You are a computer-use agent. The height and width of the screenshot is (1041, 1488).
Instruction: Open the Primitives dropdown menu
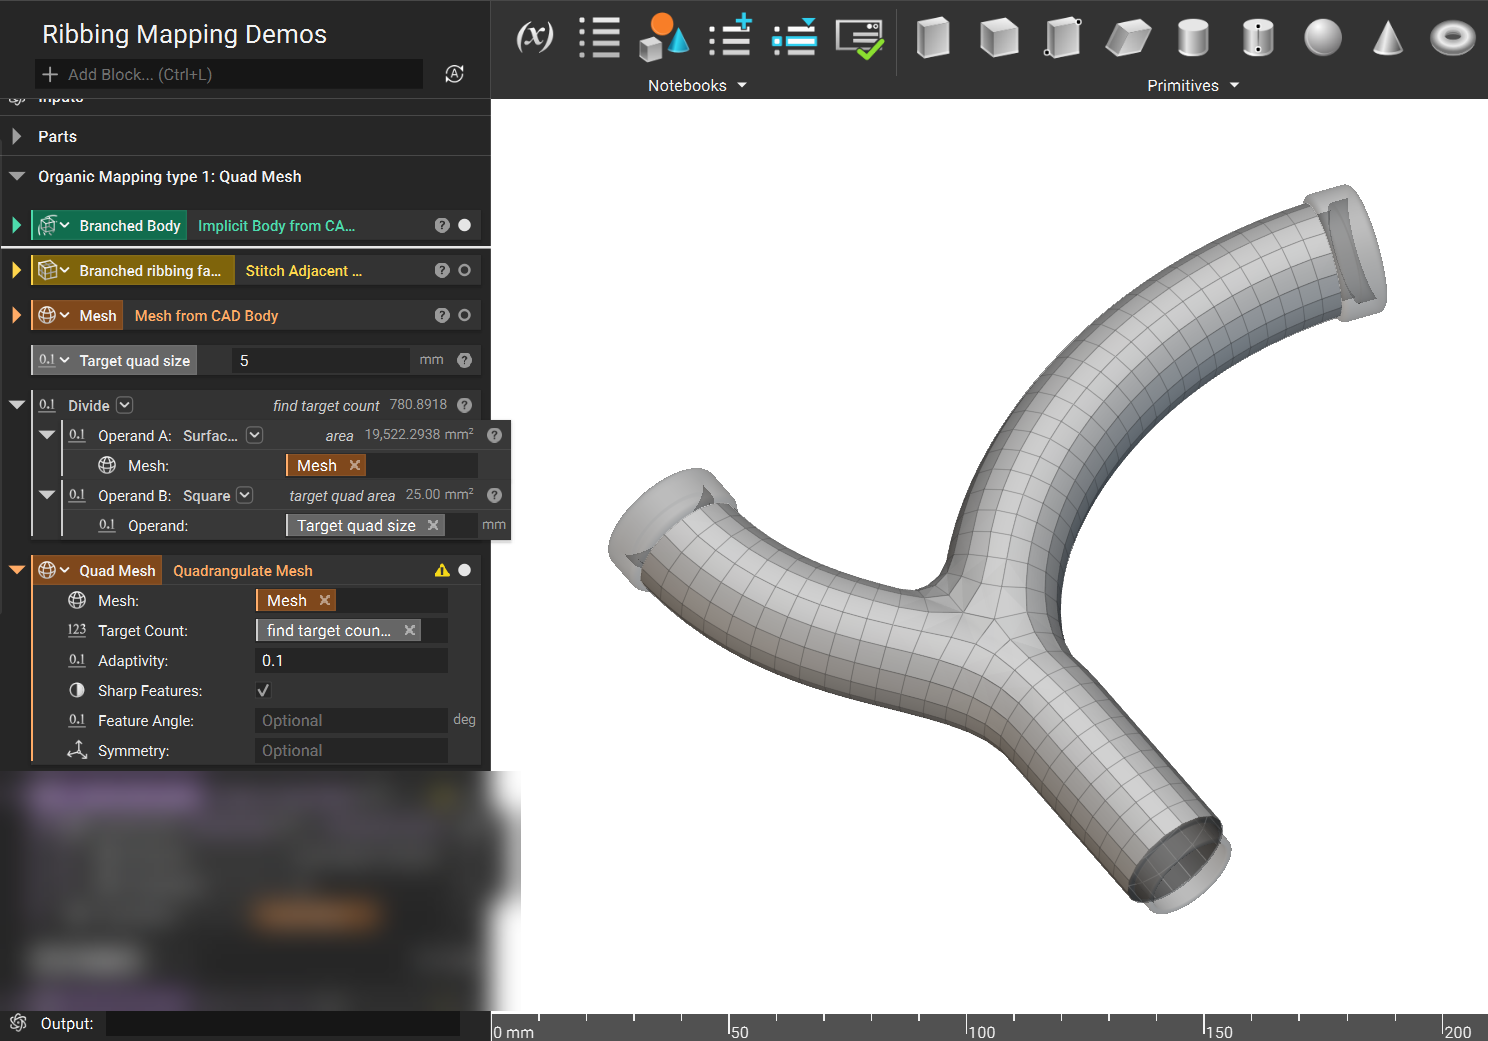[1193, 85]
